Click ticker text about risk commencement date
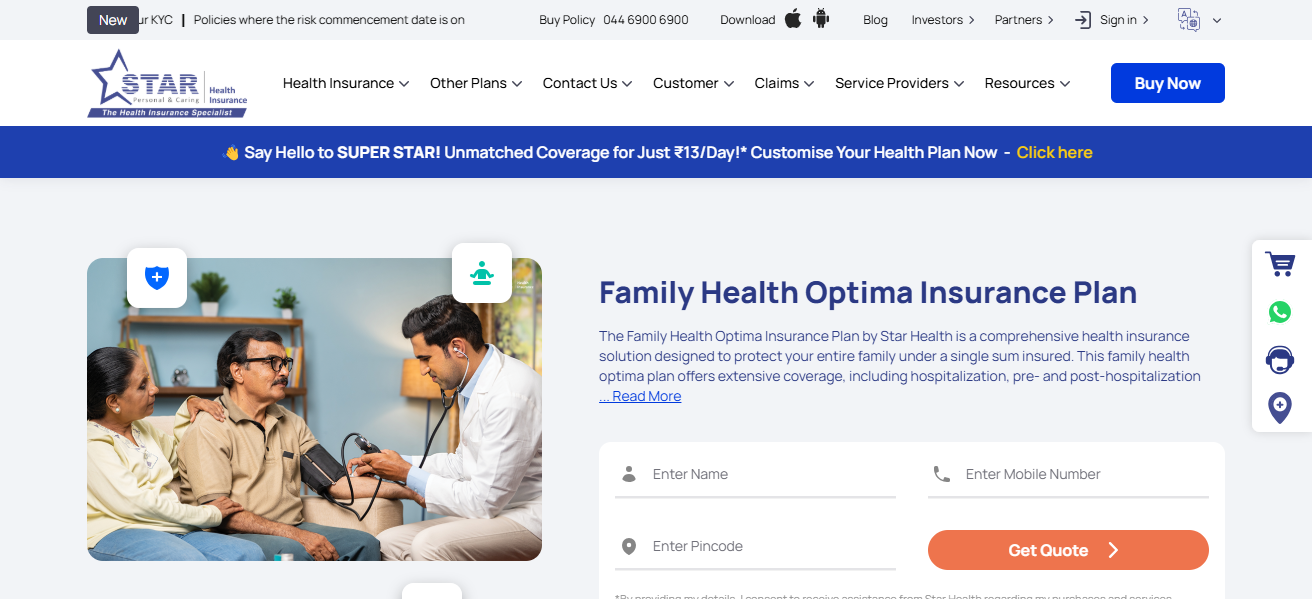Viewport: 1312px width, 599px height. click(329, 20)
